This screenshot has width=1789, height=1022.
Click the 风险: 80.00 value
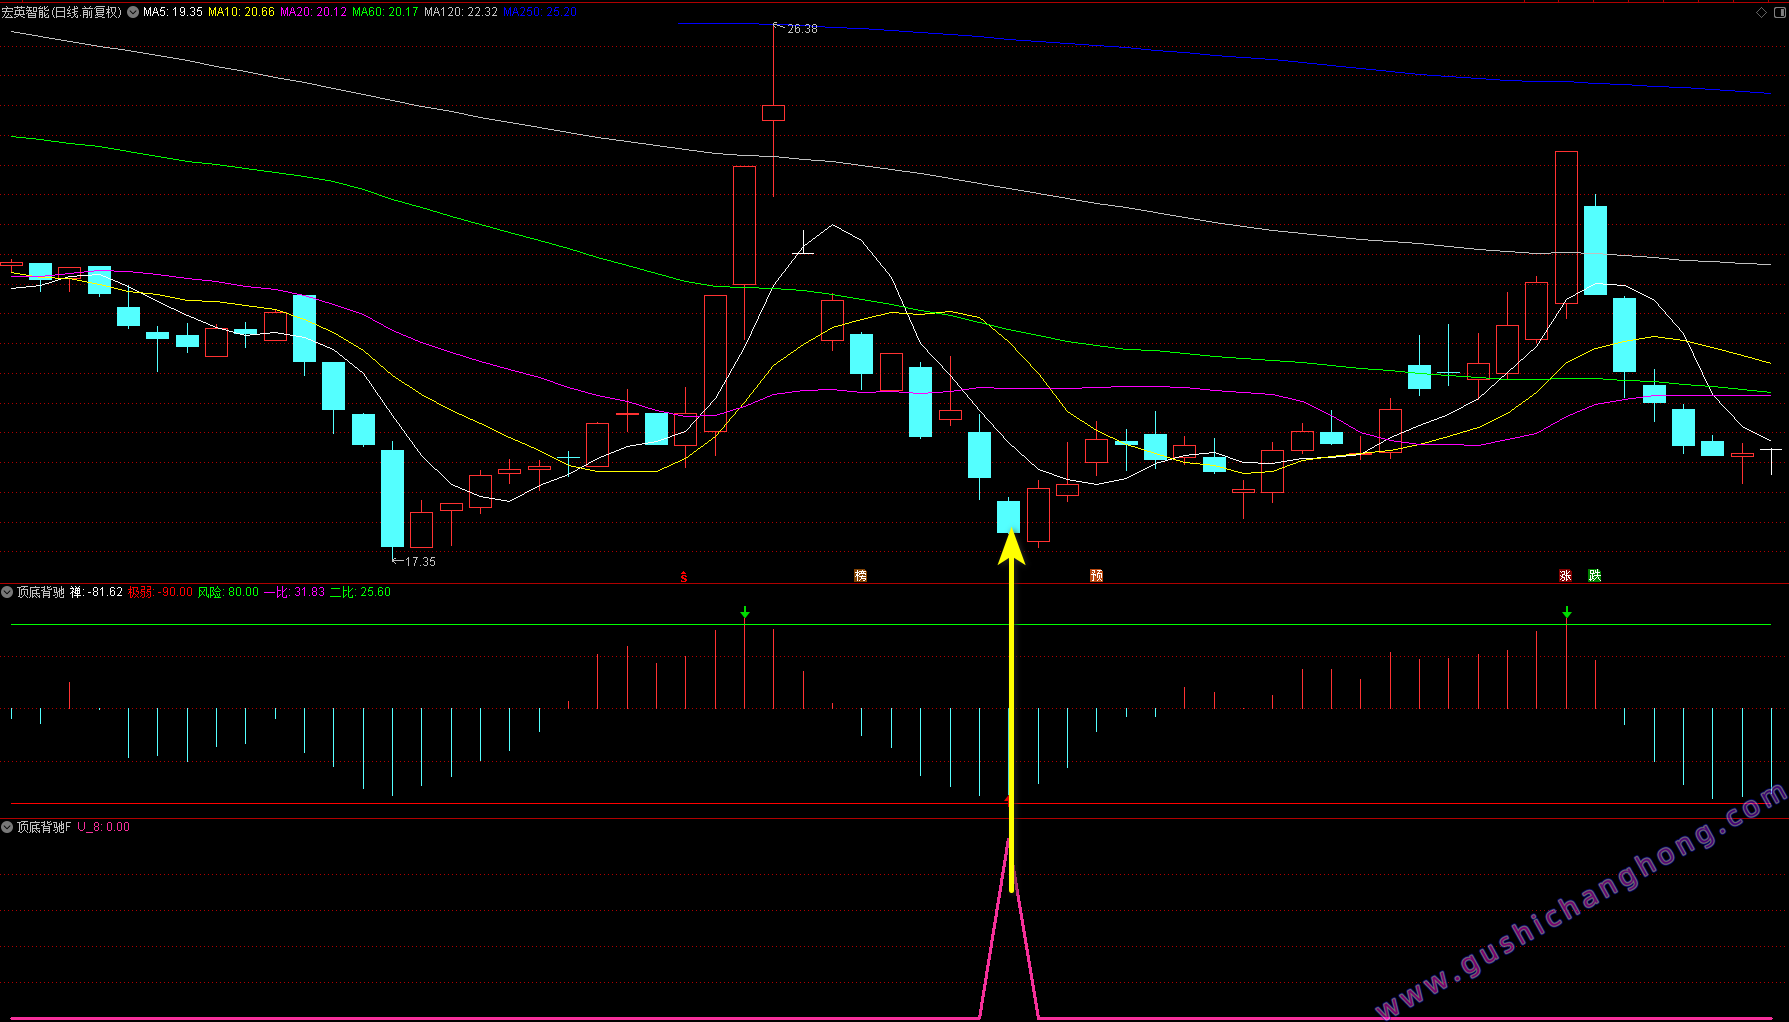(x=228, y=592)
